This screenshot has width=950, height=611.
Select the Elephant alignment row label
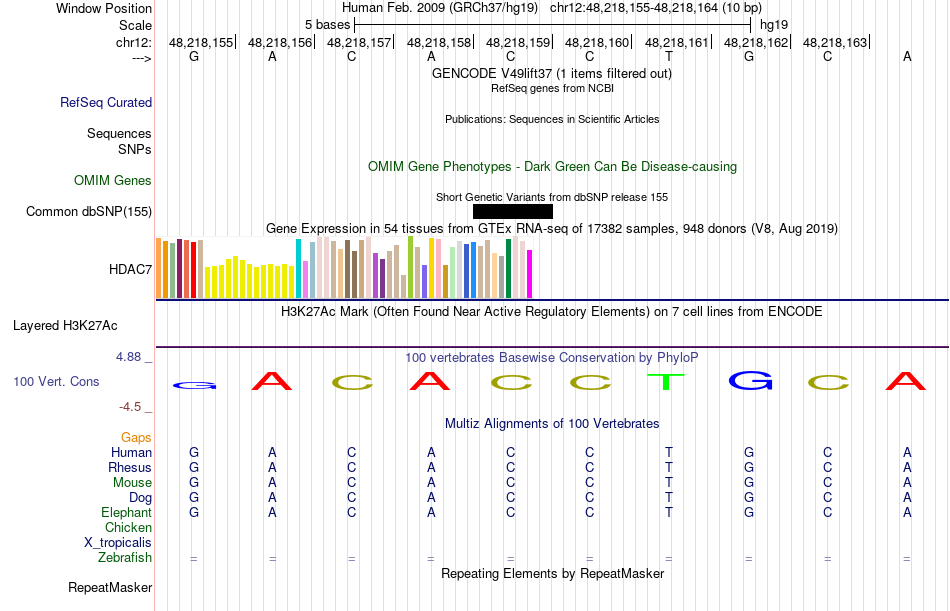[x=127, y=513]
